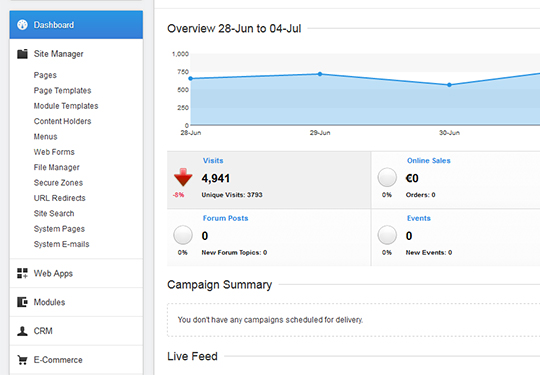Open the File Manager menu item
540x375 pixels.
(x=56, y=167)
